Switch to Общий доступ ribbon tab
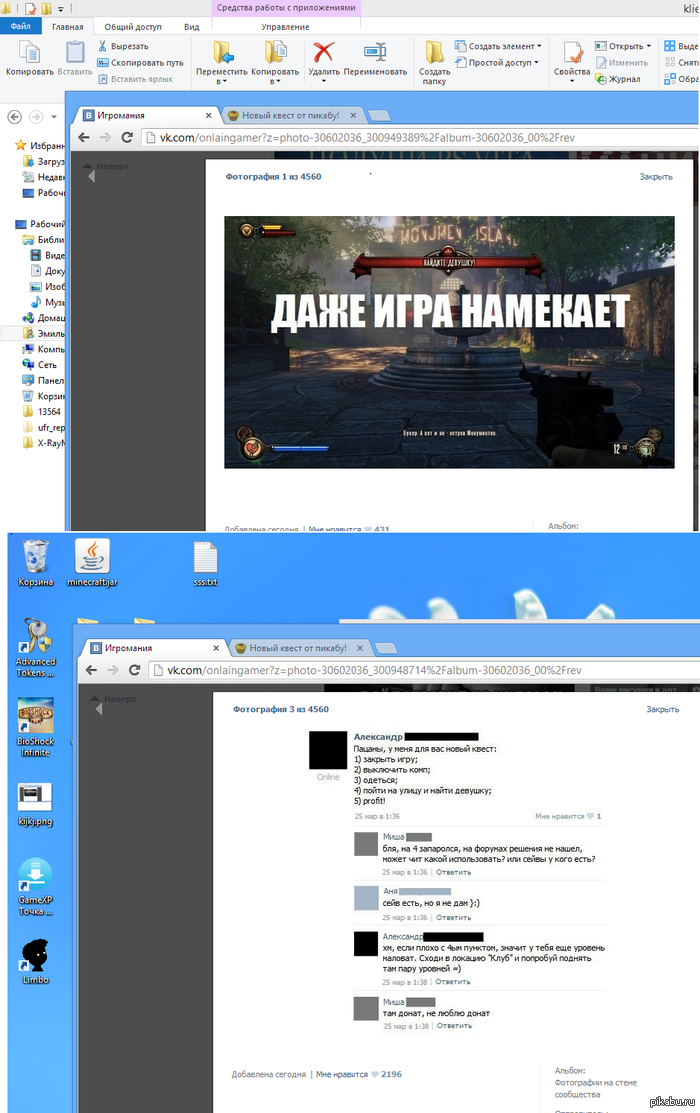Viewport: 700px width, 1113px height. pyautogui.click(x=133, y=27)
